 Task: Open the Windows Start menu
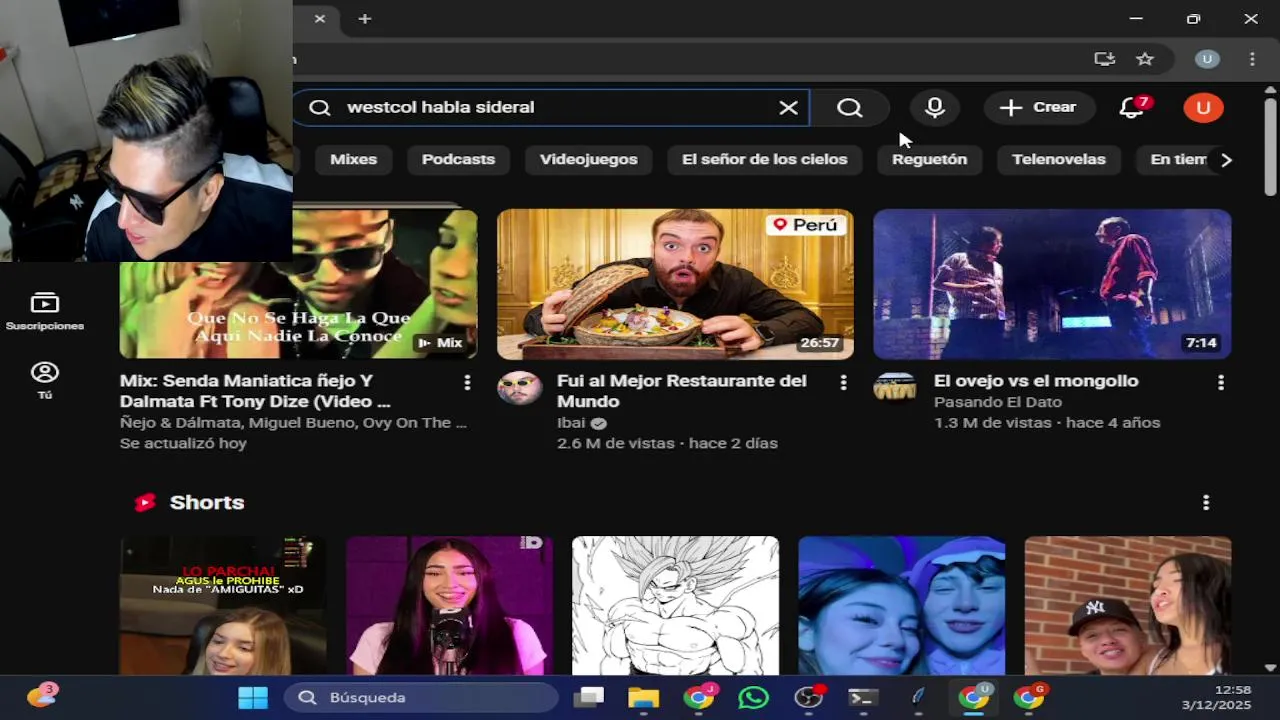tap(253, 697)
